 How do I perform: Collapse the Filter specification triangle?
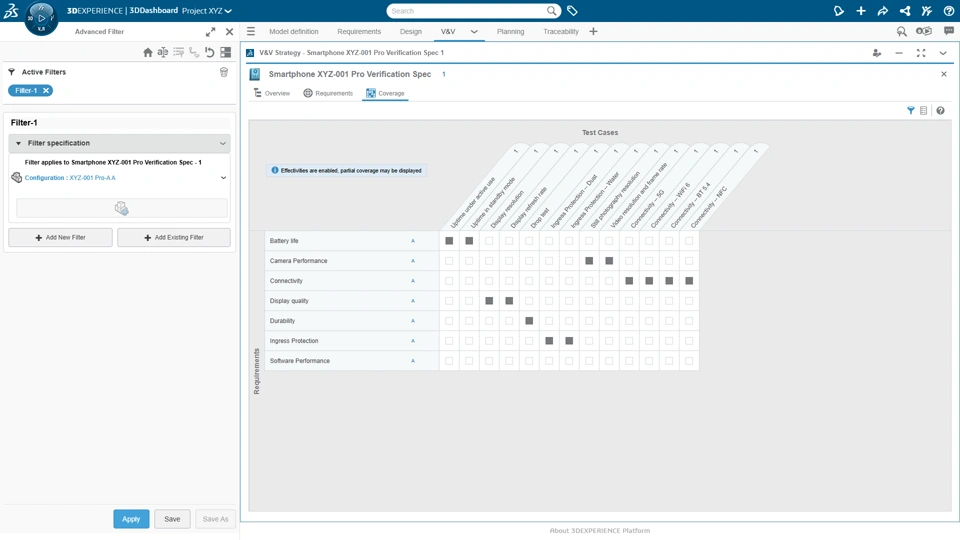pos(18,143)
